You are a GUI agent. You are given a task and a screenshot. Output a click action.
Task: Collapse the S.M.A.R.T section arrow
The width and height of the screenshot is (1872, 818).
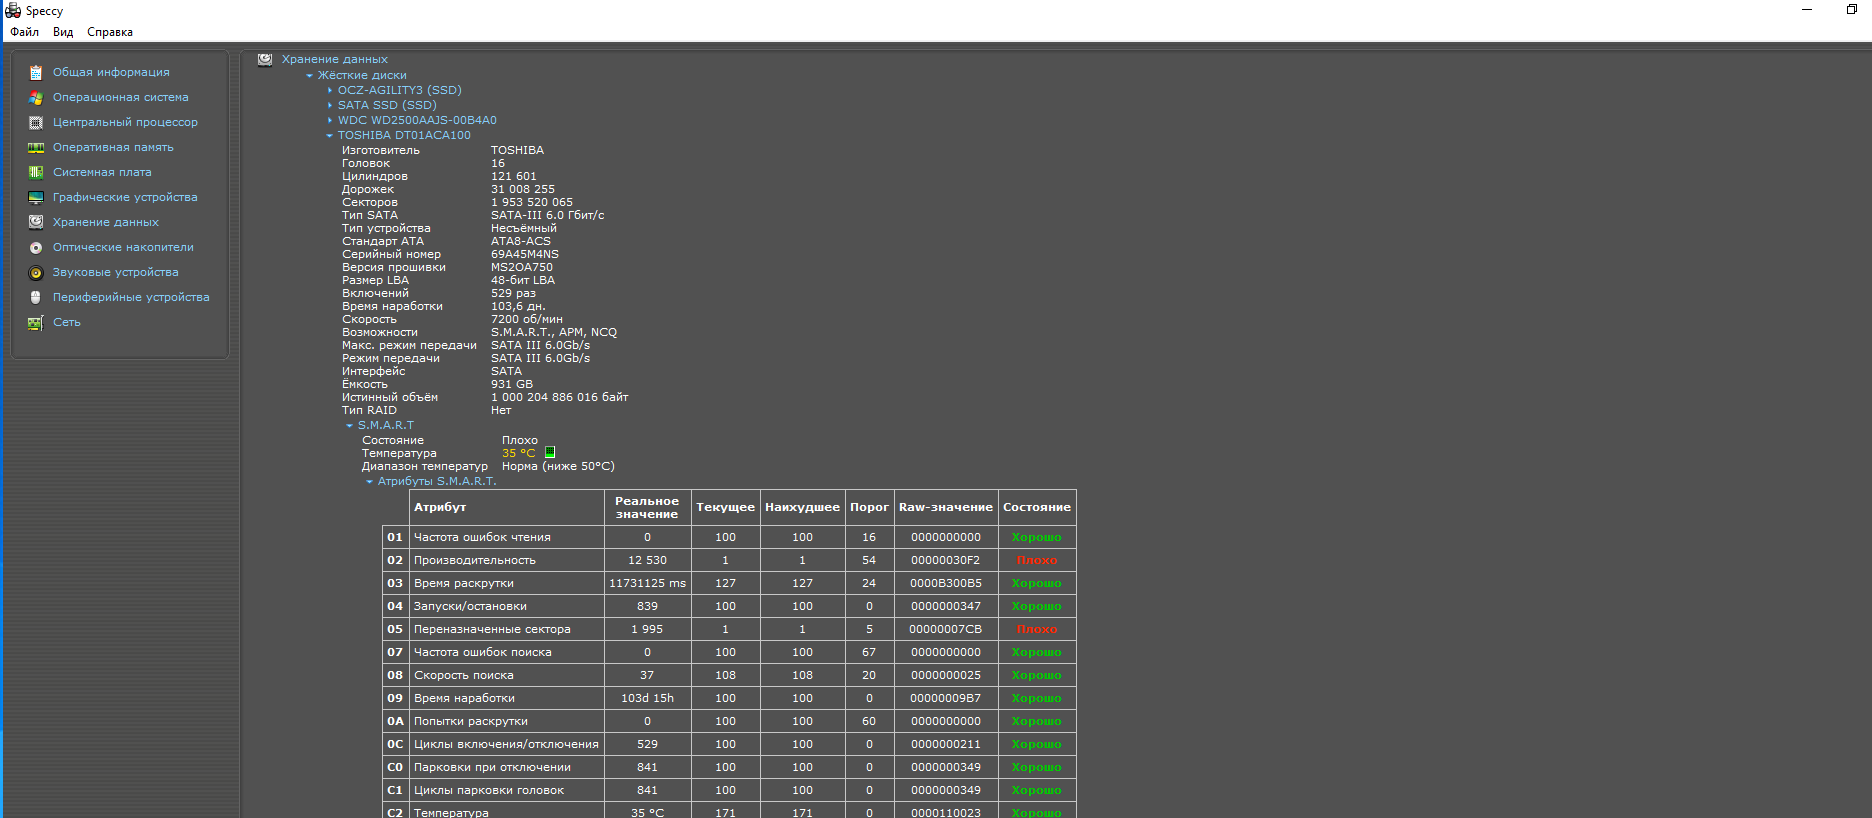(x=349, y=426)
